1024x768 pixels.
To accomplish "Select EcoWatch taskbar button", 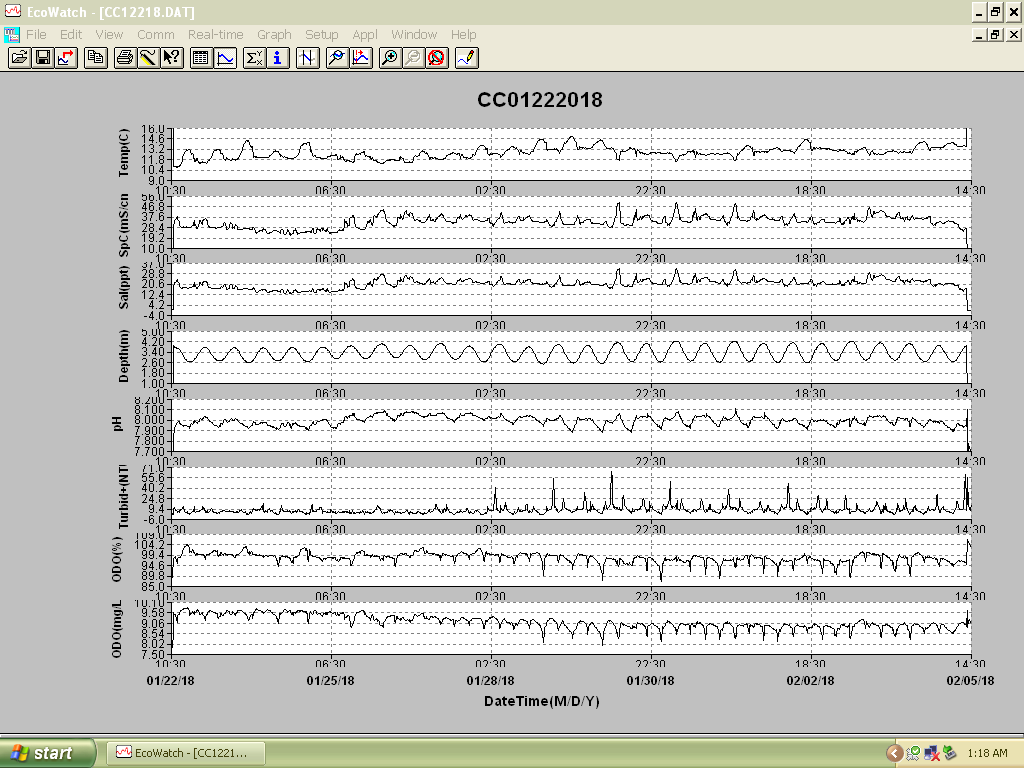I will tap(186, 753).
